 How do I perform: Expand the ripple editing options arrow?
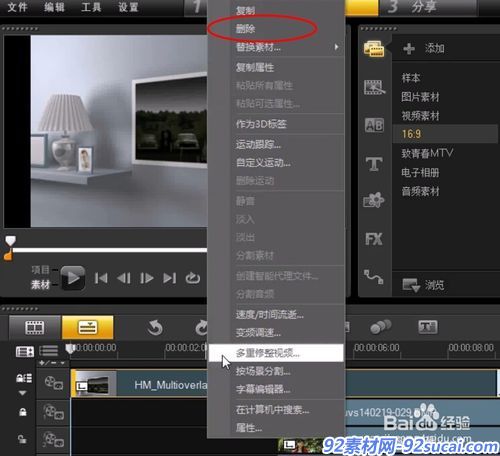pyautogui.click(x=22, y=393)
